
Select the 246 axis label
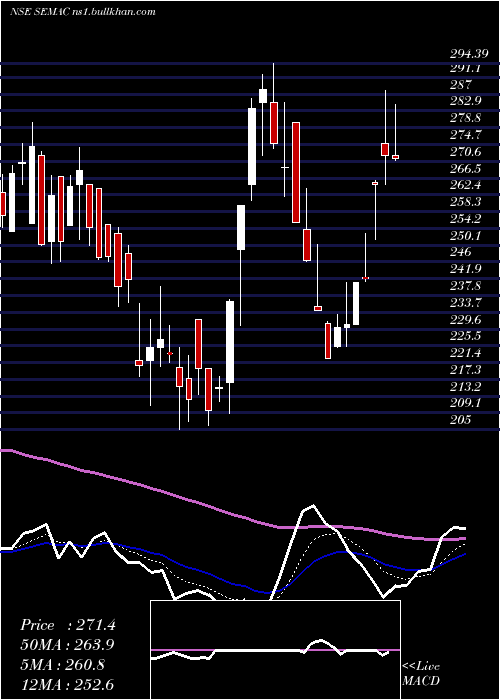(461, 252)
